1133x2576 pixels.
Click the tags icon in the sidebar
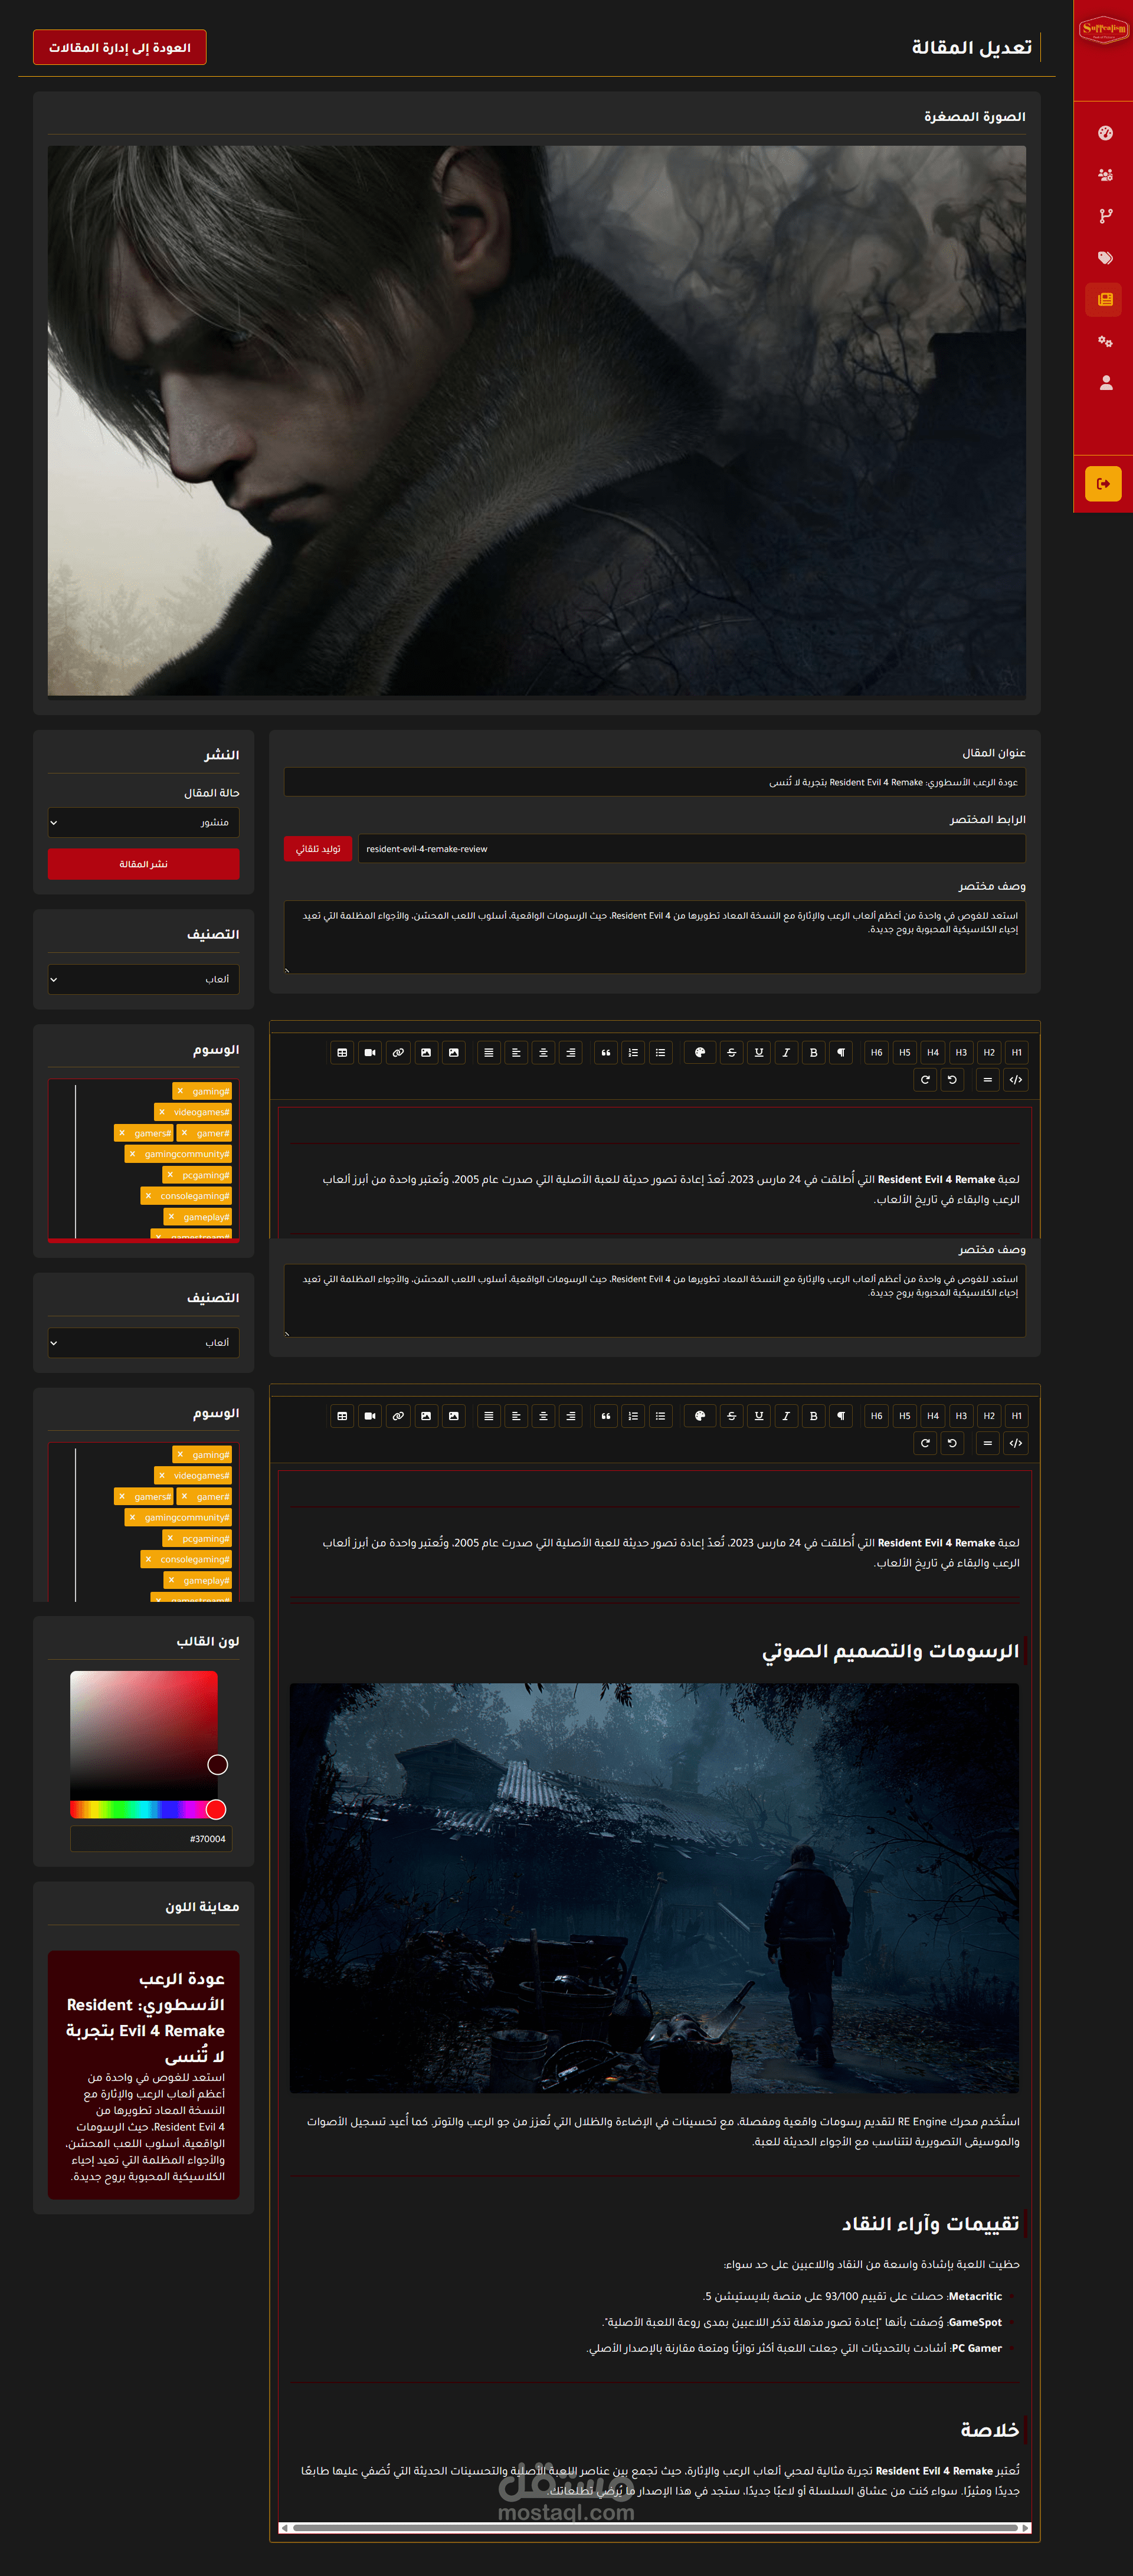(x=1104, y=258)
